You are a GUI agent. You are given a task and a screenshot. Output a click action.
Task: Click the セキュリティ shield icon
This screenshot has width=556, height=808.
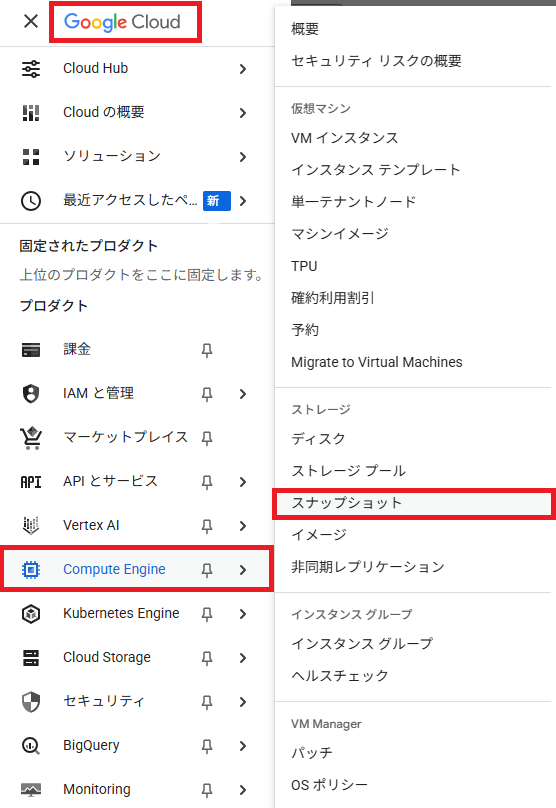point(31,701)
